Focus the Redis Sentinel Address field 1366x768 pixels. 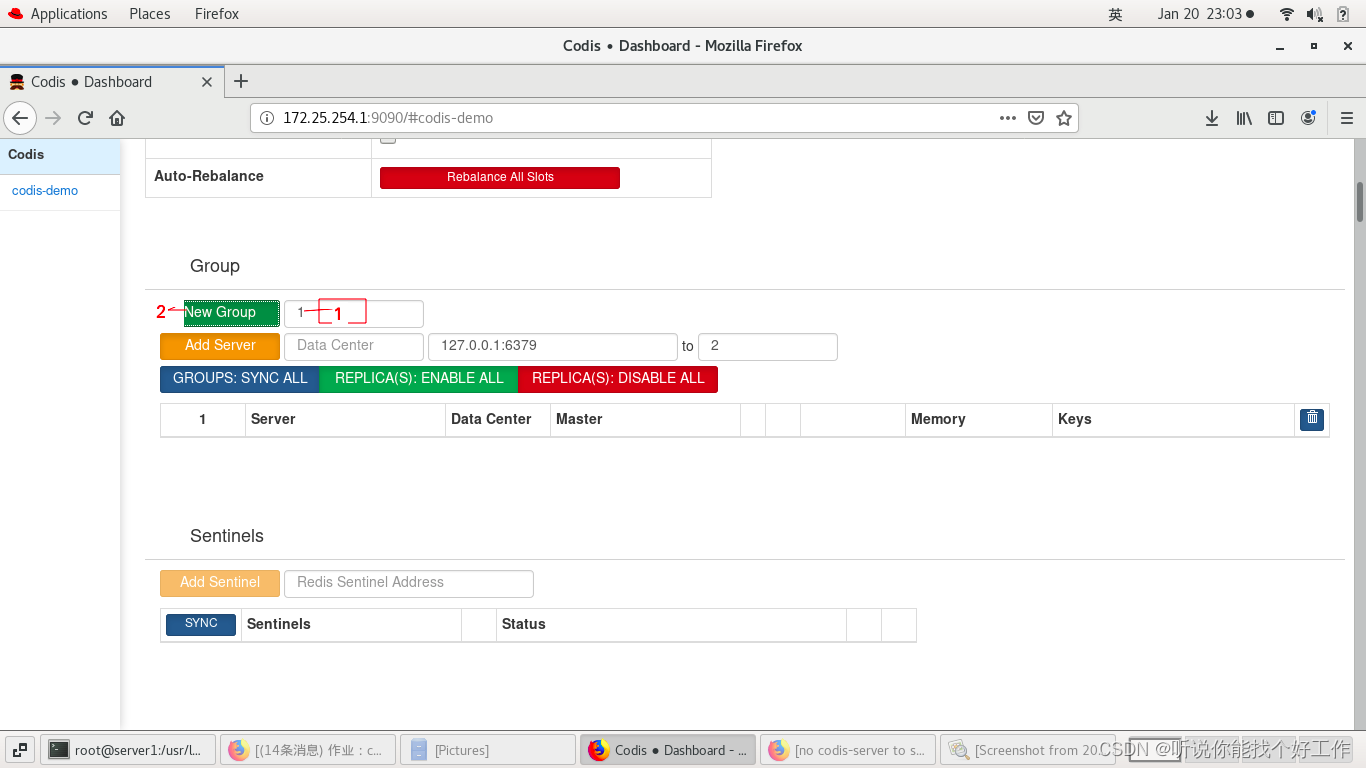[409, 583]
